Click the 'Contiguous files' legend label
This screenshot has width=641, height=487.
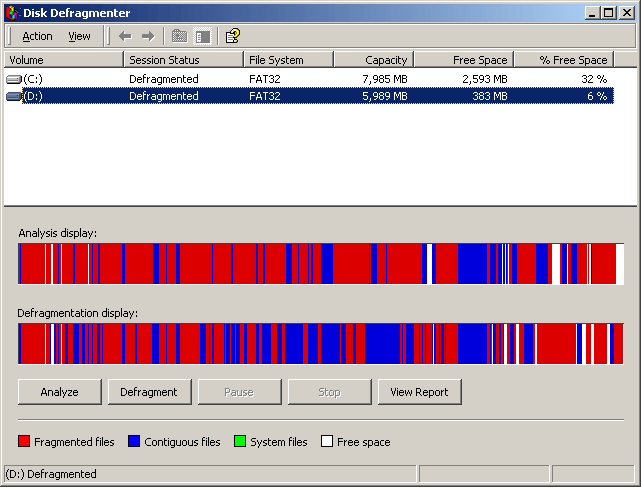[x=182, y=442]
